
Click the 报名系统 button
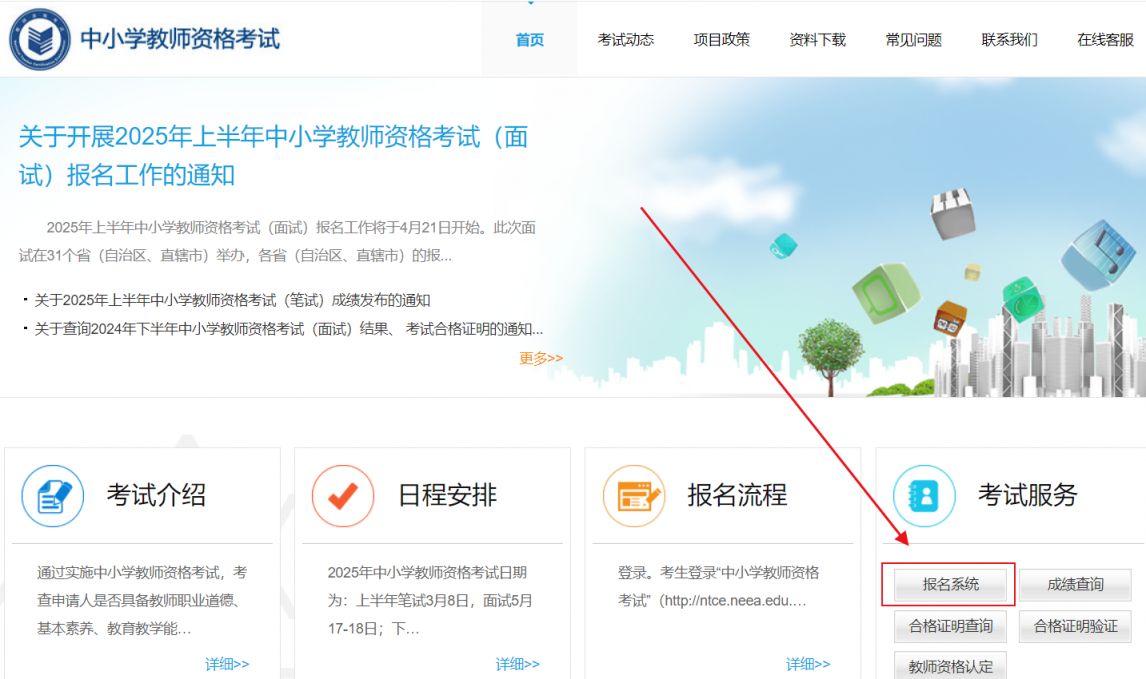[950, 584]
